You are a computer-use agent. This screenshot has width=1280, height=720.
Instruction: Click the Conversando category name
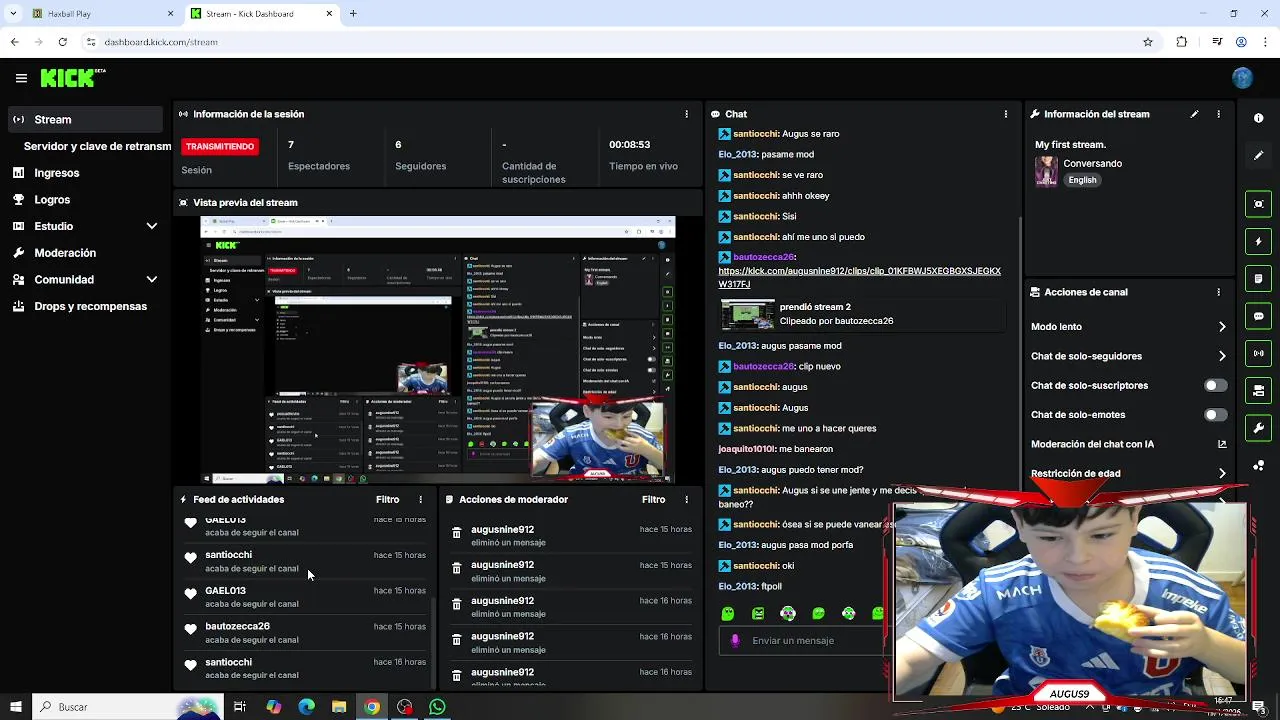(1092, 163)
